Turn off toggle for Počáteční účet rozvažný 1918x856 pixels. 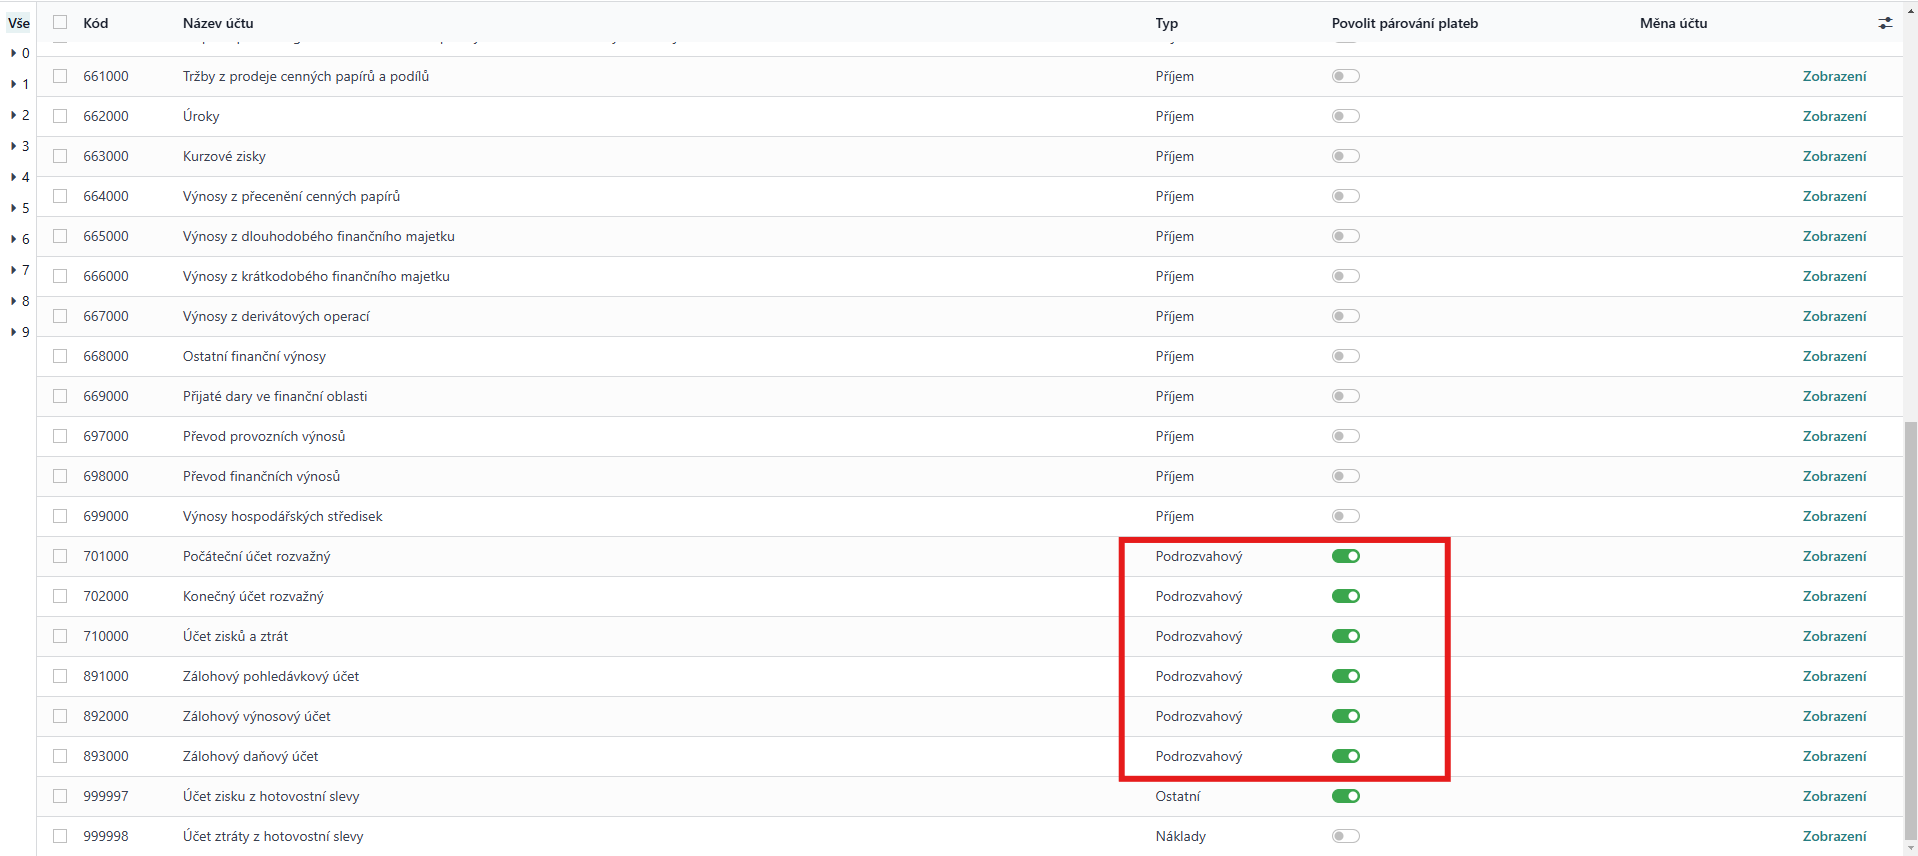[x=1345, y=556]
